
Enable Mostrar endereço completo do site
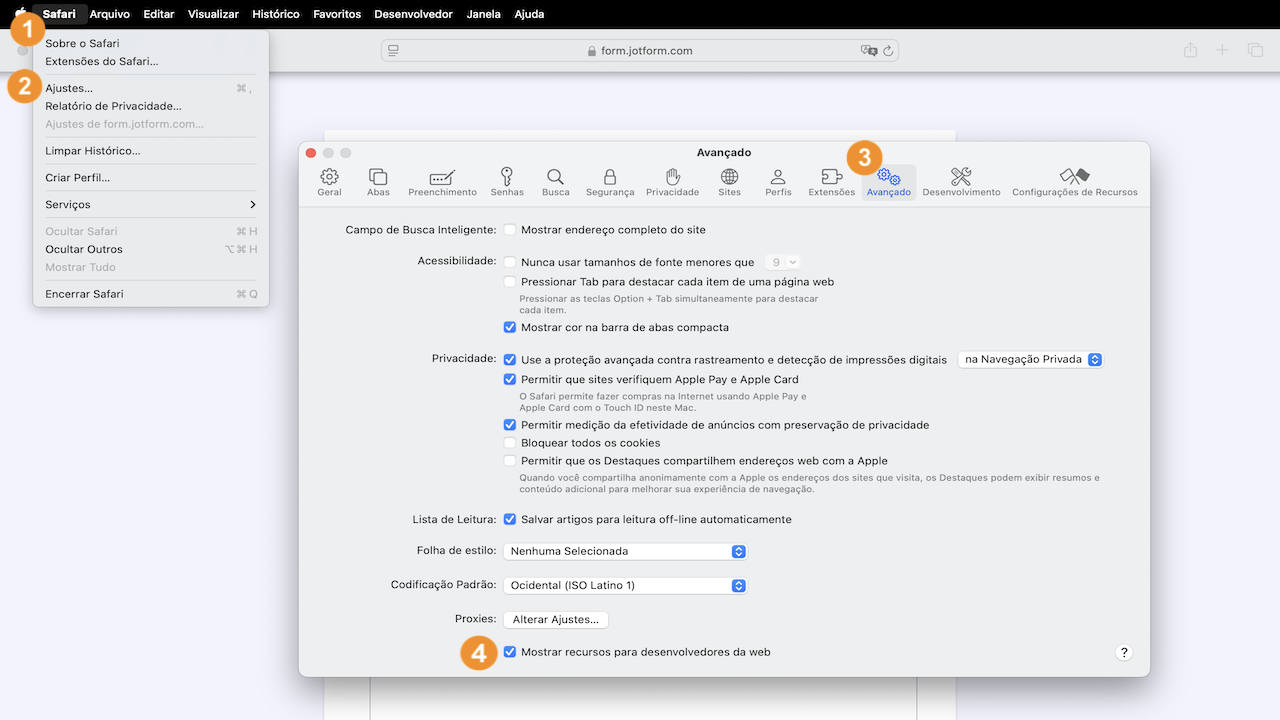tap(510, 230)
